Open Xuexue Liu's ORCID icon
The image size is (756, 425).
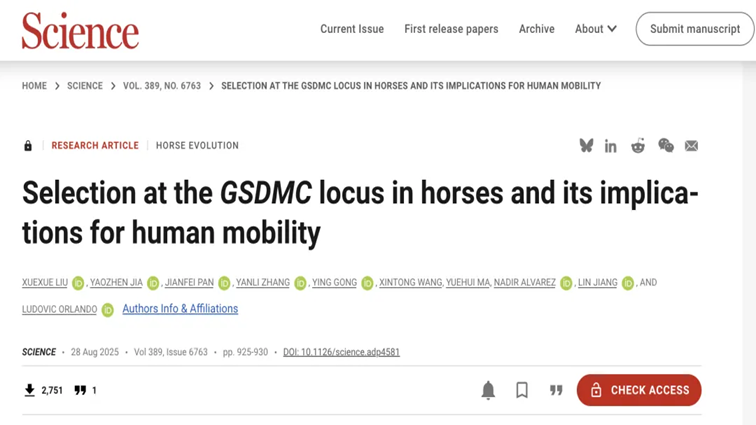coord(79,284)
